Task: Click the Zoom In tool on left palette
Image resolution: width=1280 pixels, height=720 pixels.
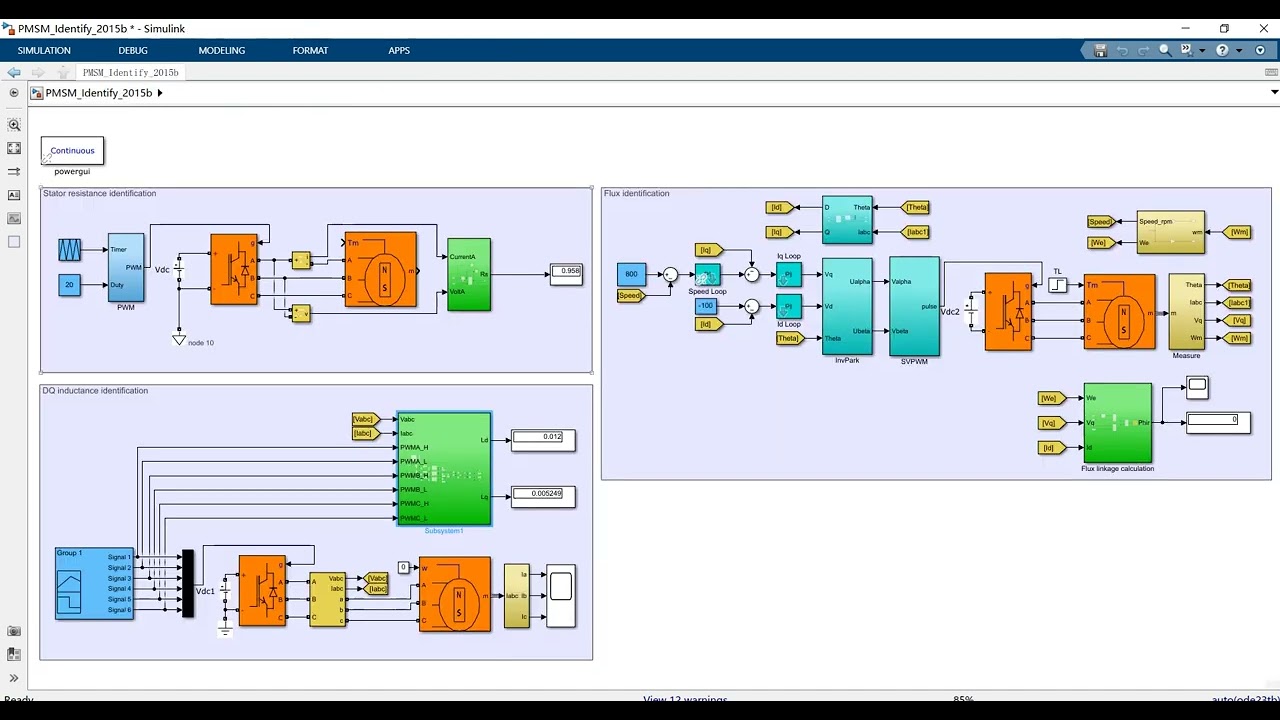Action: pos(14,125)
